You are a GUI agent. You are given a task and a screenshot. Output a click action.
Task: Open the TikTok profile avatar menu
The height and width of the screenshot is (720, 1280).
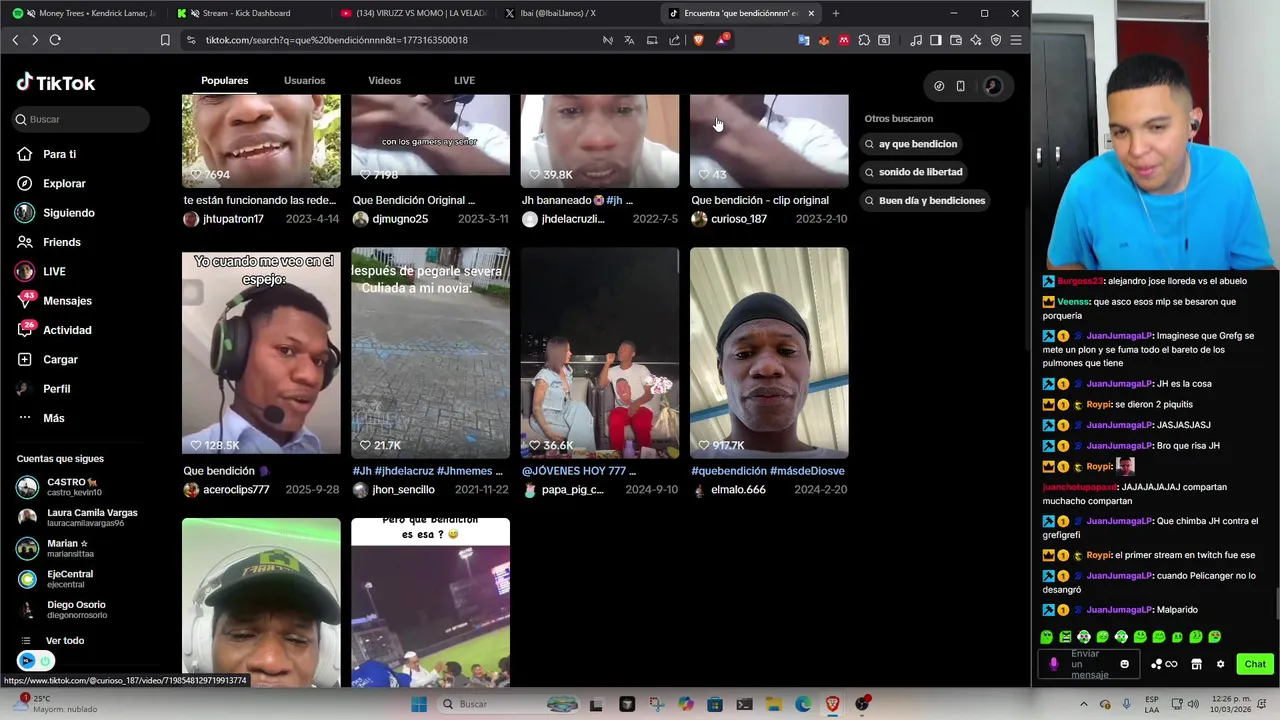(x=992, y=86)
